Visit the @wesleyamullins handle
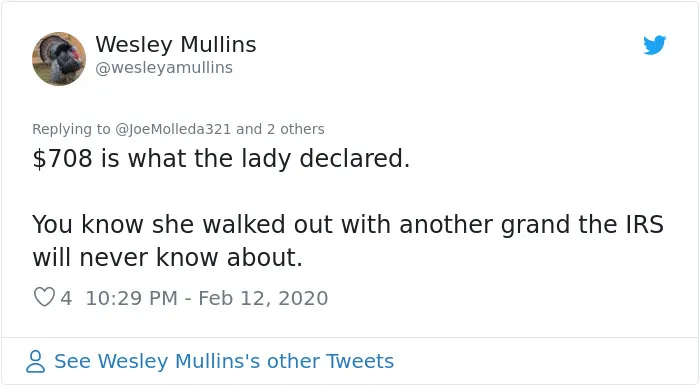Viewport: 700px width, 386px height. tap(164, 68)
